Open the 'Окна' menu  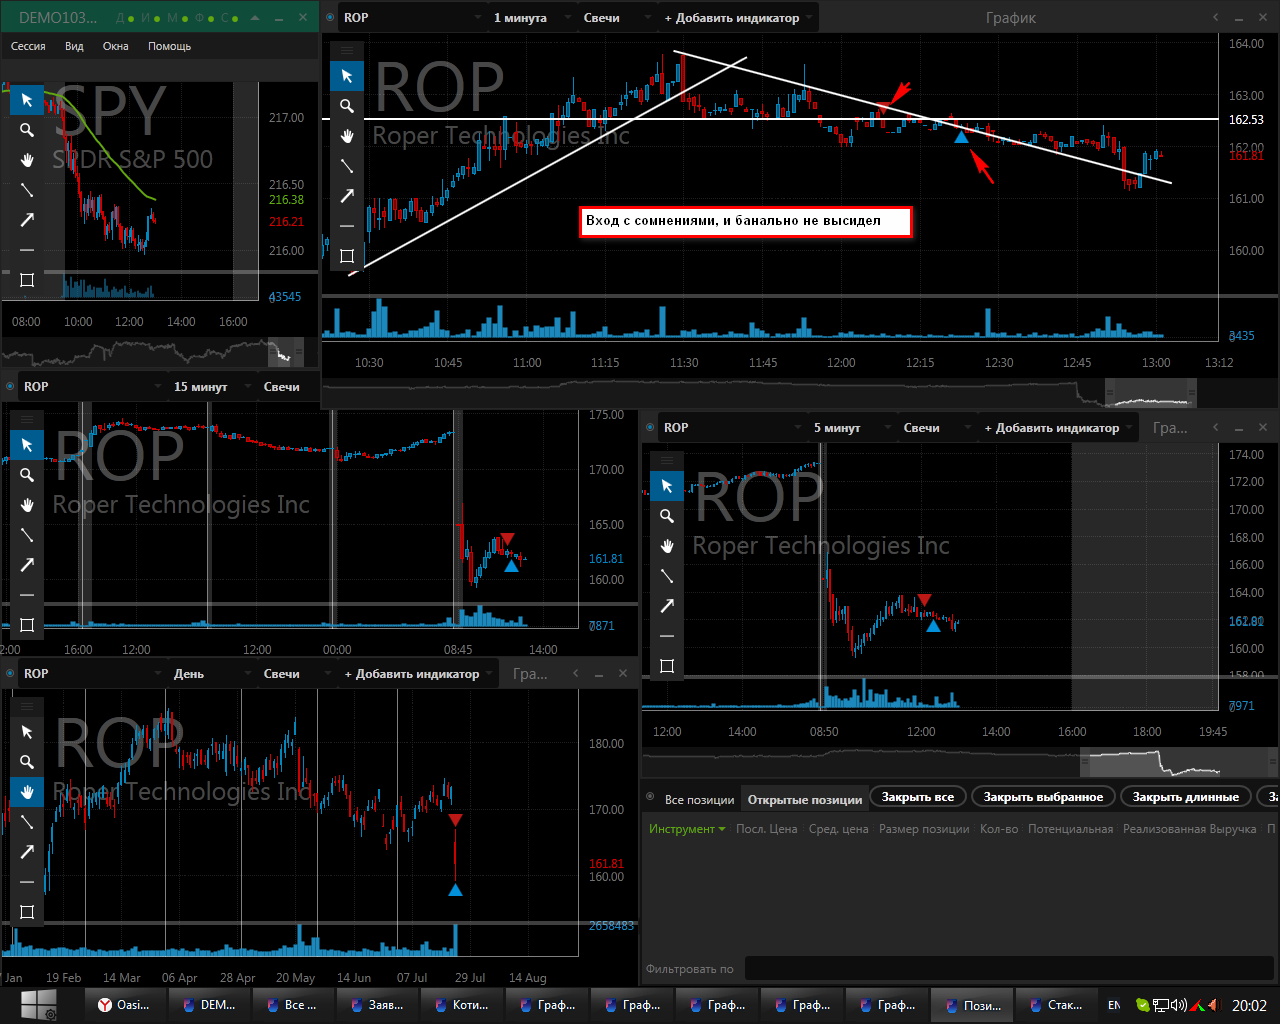pos(115,46)
